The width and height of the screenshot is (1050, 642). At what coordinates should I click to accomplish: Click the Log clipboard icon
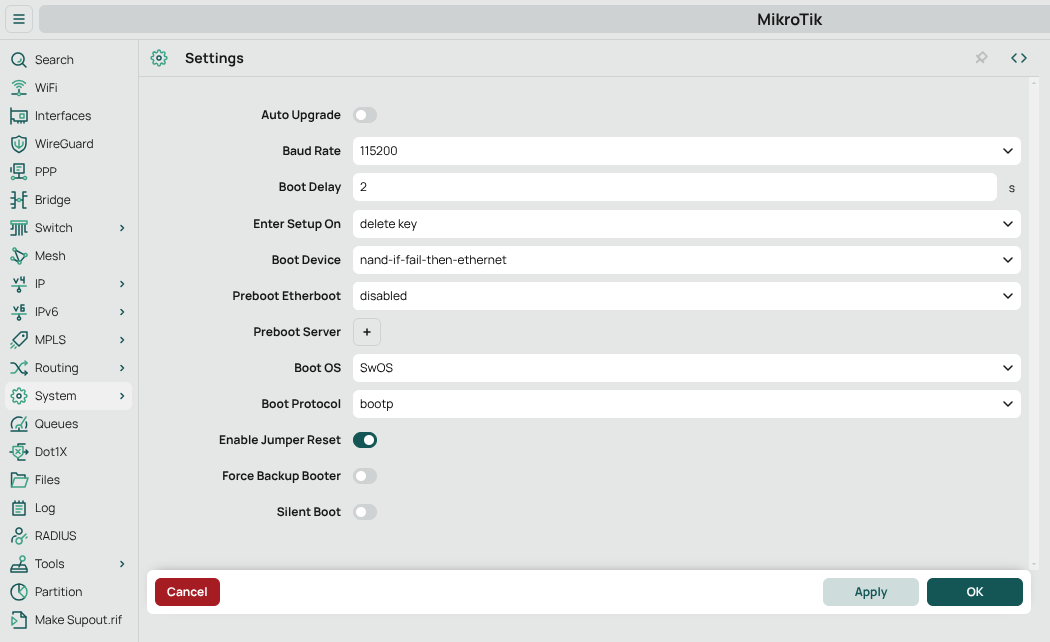click(19, 508)
